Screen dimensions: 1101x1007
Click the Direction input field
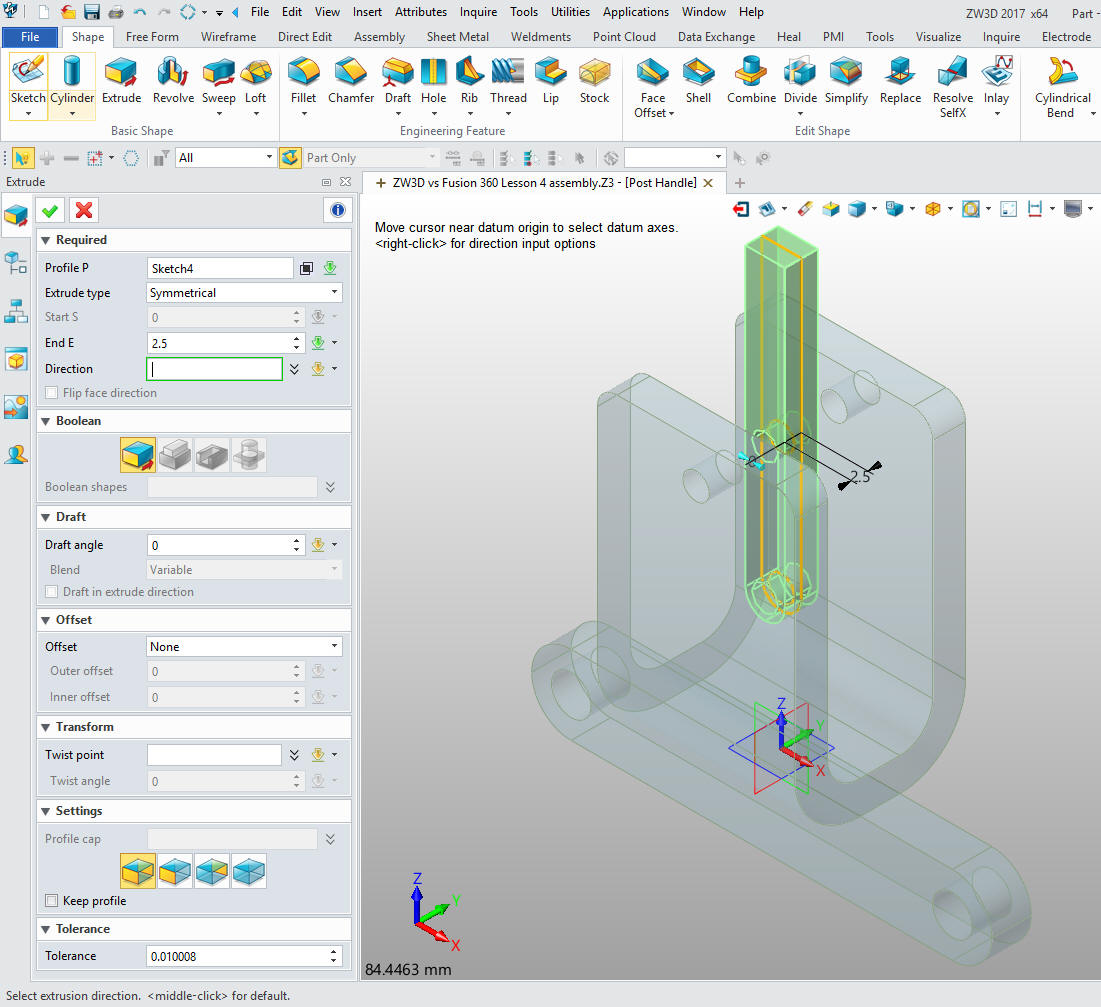pos(214,369)
